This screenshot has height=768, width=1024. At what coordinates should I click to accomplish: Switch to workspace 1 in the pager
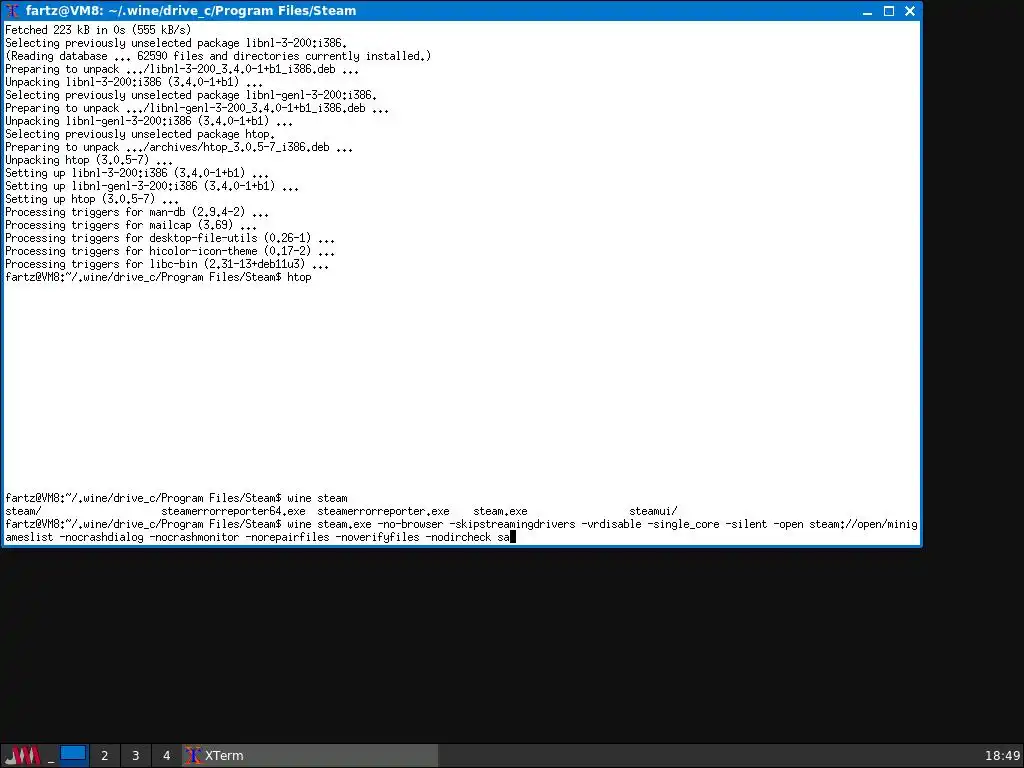[x=73, y=755]
